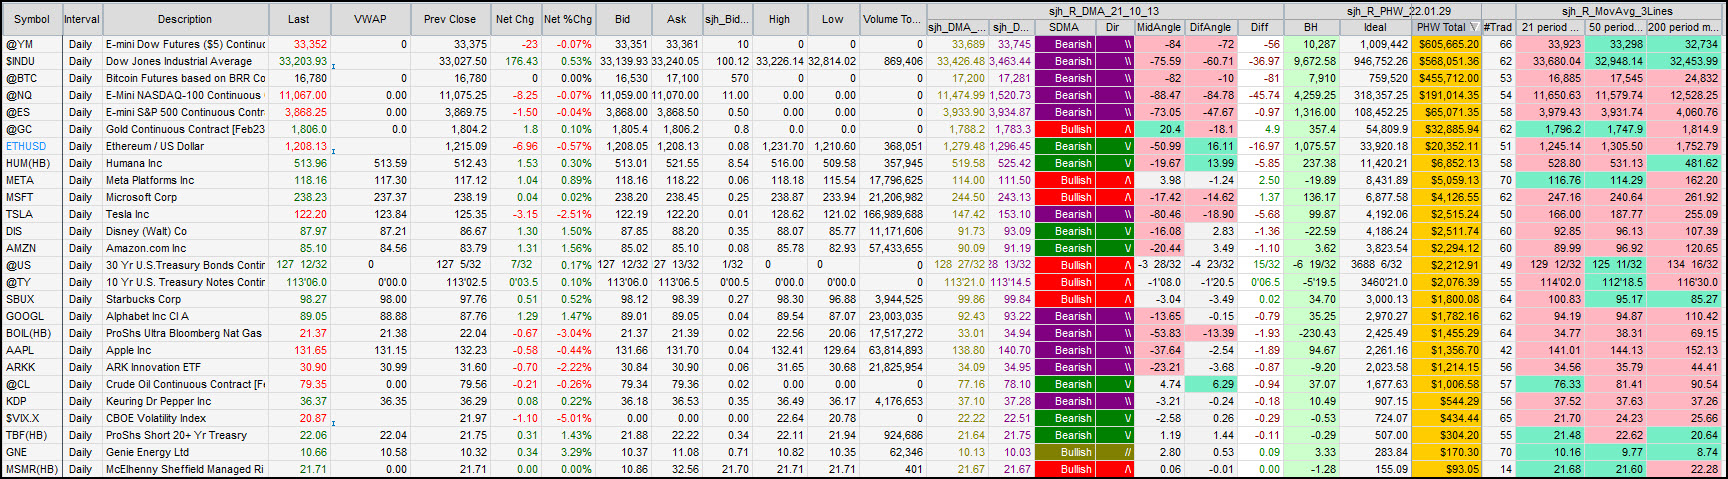Click the BH column header
1728x479 pixels.
[x=1310, y=27]
